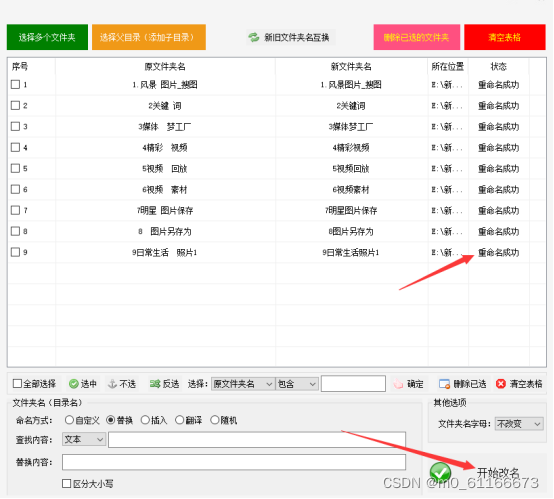
Task: Check the row 6 checkbox for 6视频素材
Action: [x=15, y=189]
